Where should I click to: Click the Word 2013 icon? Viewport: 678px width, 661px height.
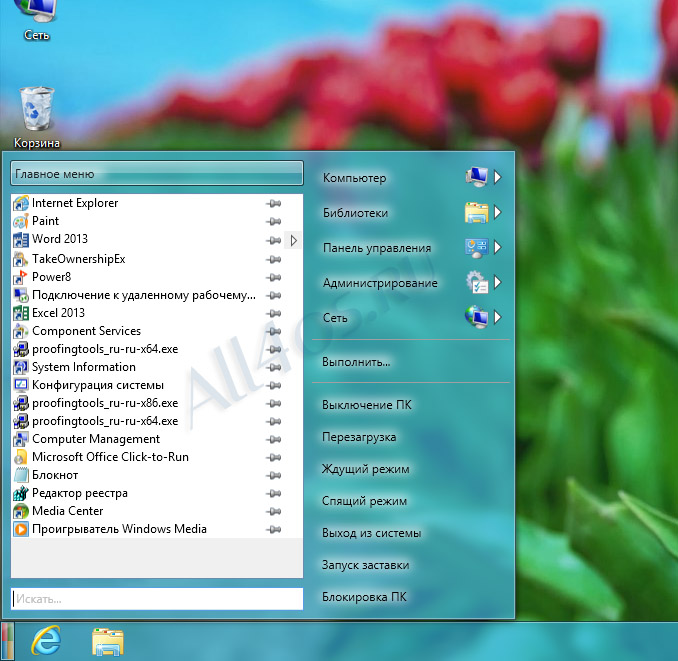pyautogui.click(x=21, y=239)
